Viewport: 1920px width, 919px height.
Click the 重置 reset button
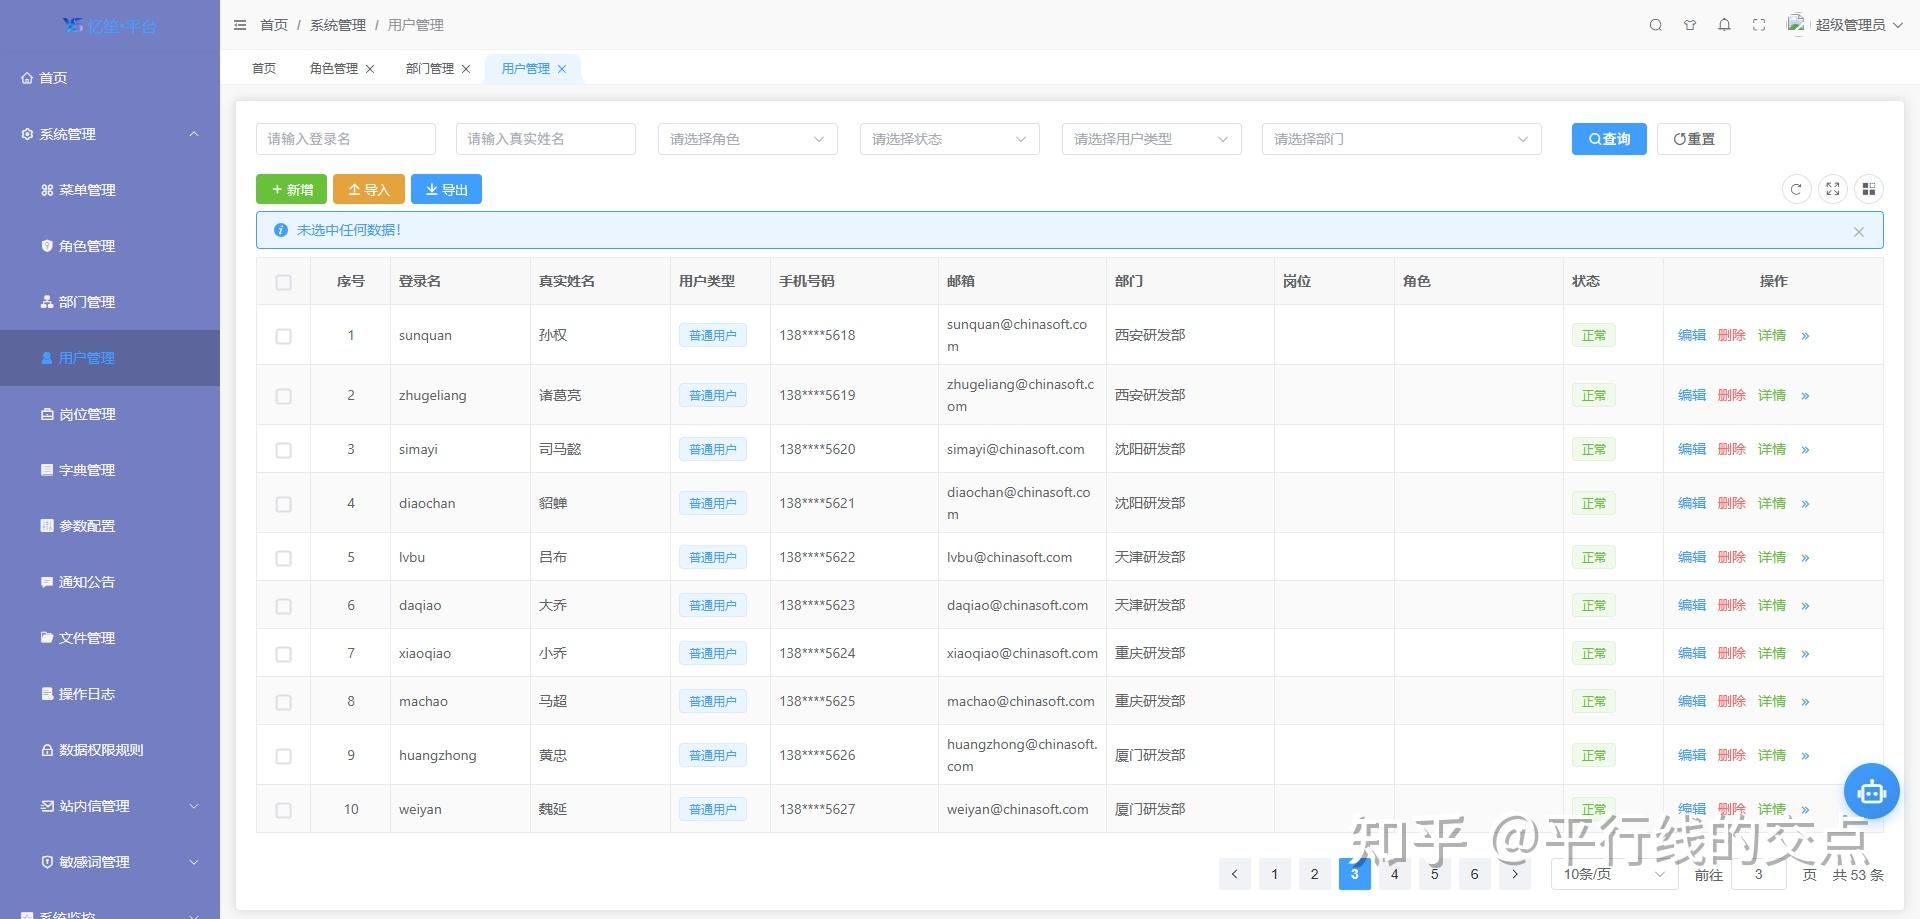pyautogui.click(x=1694, y=139)
